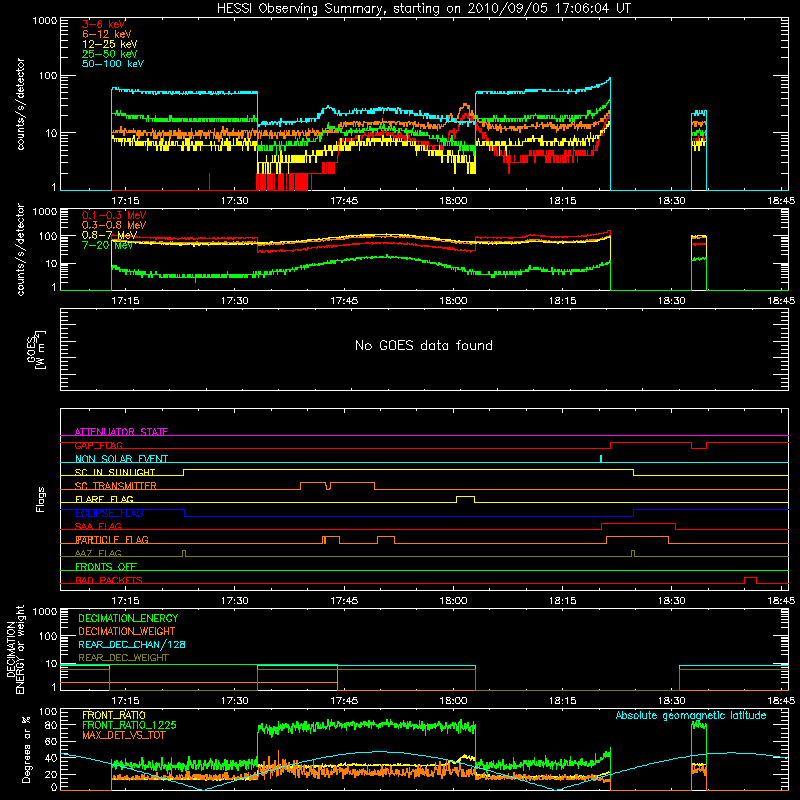Click the REAR_DEC_WEIGHT legend entry

(x=123, y=658)
